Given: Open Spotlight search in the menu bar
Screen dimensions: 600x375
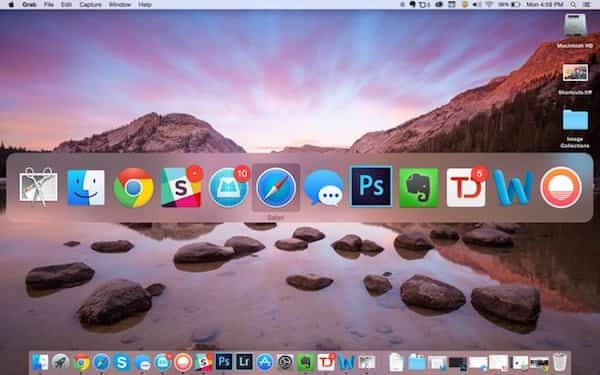Looking at the screenshot, I should (x=573, y=5).
